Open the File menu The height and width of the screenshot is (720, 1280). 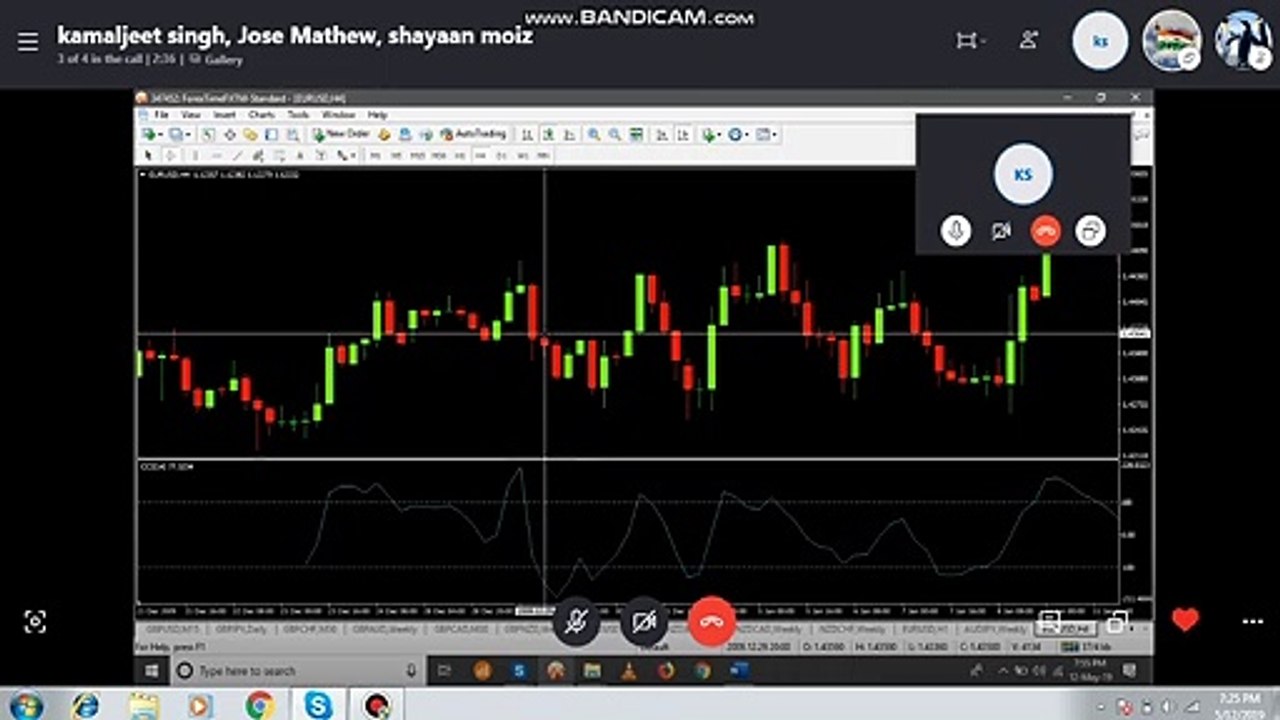click(160, 115)
